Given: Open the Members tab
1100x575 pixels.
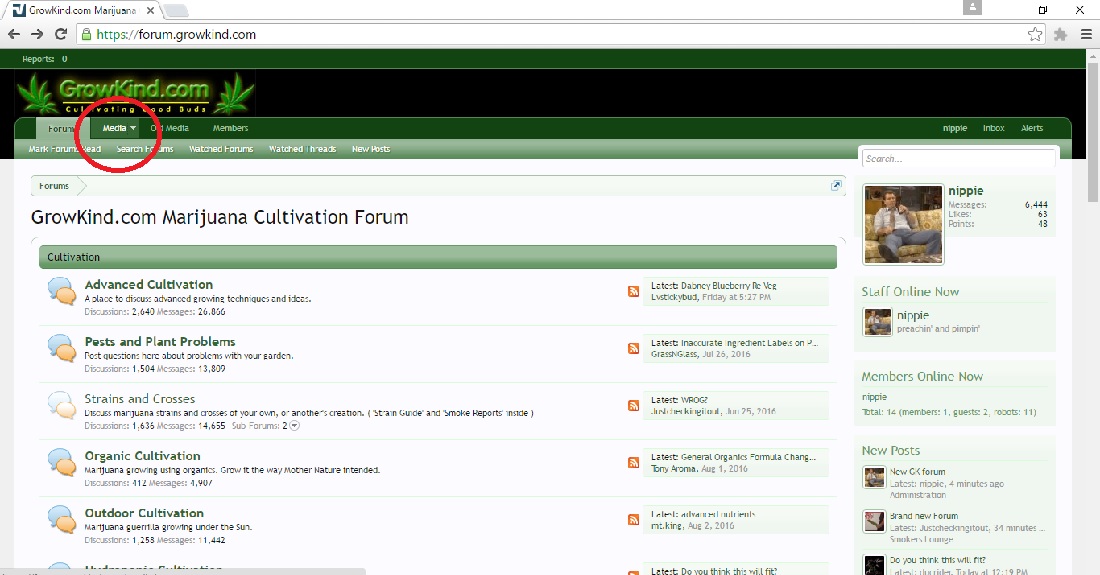Looking at the screenshot, I should (x=230, y=128).
